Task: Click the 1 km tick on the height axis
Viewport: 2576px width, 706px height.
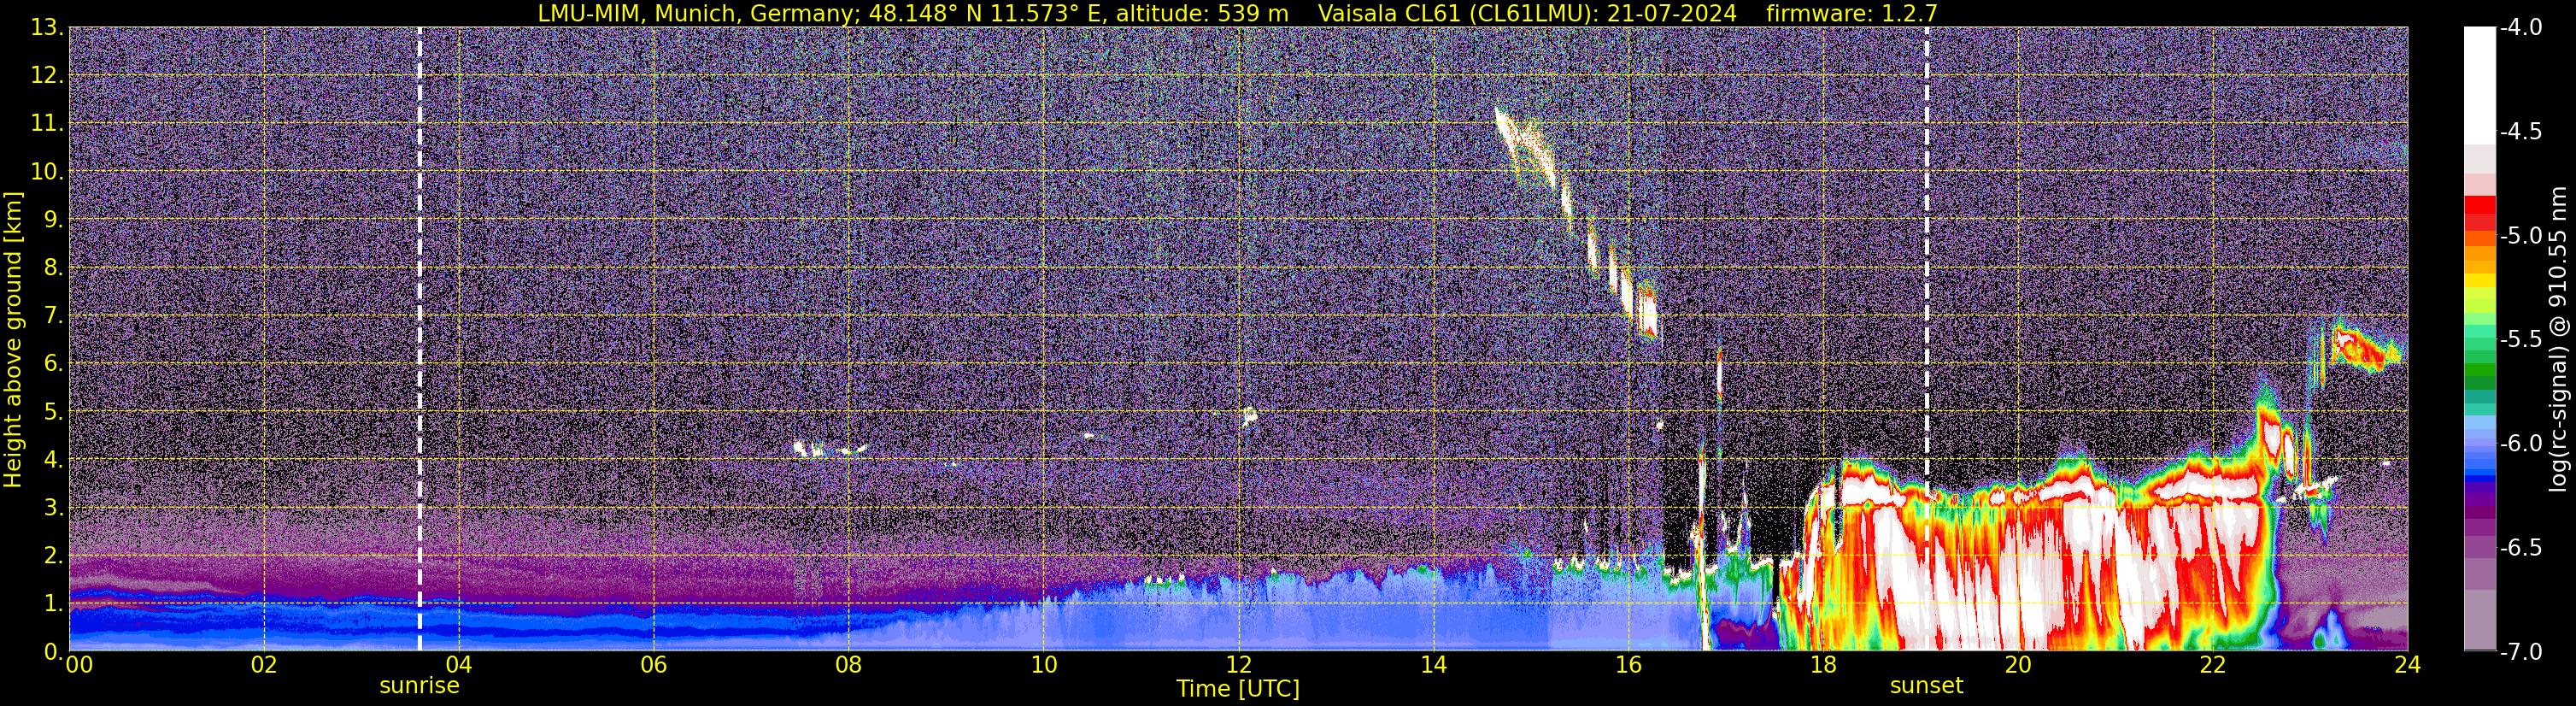Action: click(53, 603)
